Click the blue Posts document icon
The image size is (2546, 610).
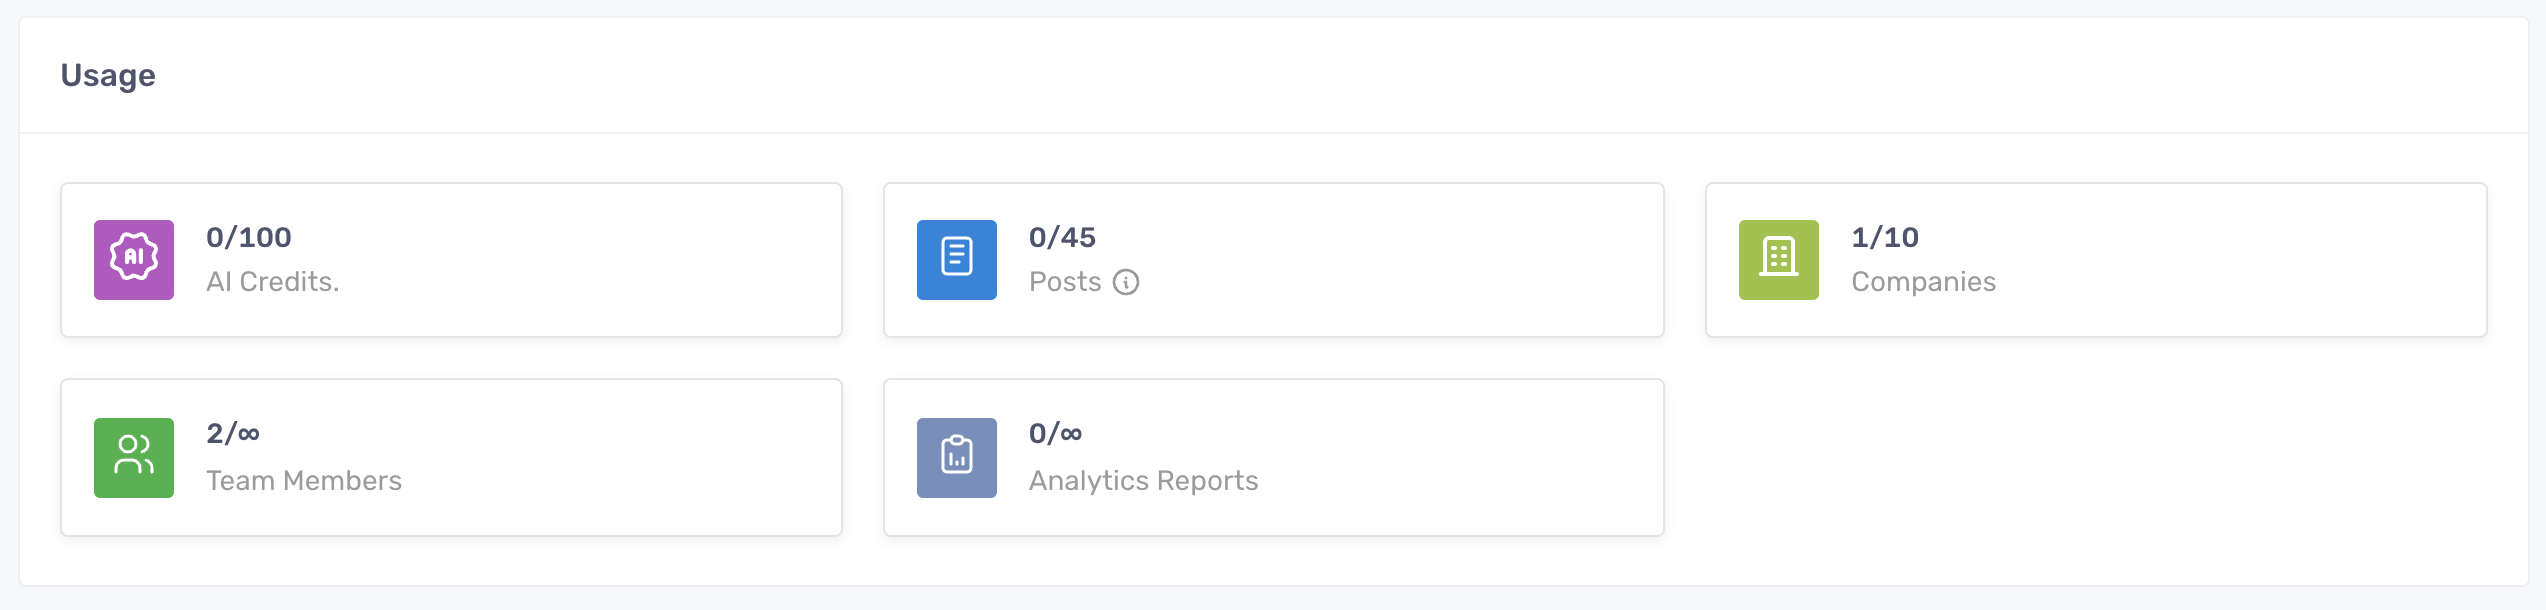point(956,260)
